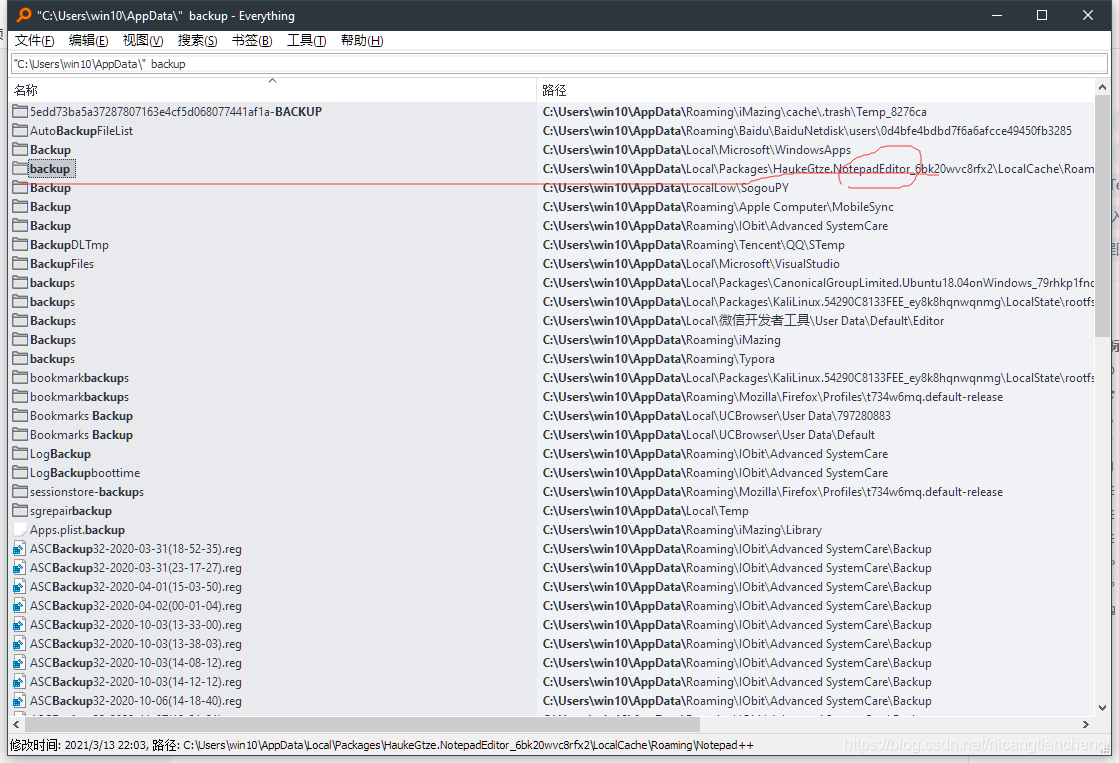The image size is (1119, 763).
Task: Click reg icon of ASCBackup32-2020-04-01(15-03-50).reg
Action: (20, 587)
